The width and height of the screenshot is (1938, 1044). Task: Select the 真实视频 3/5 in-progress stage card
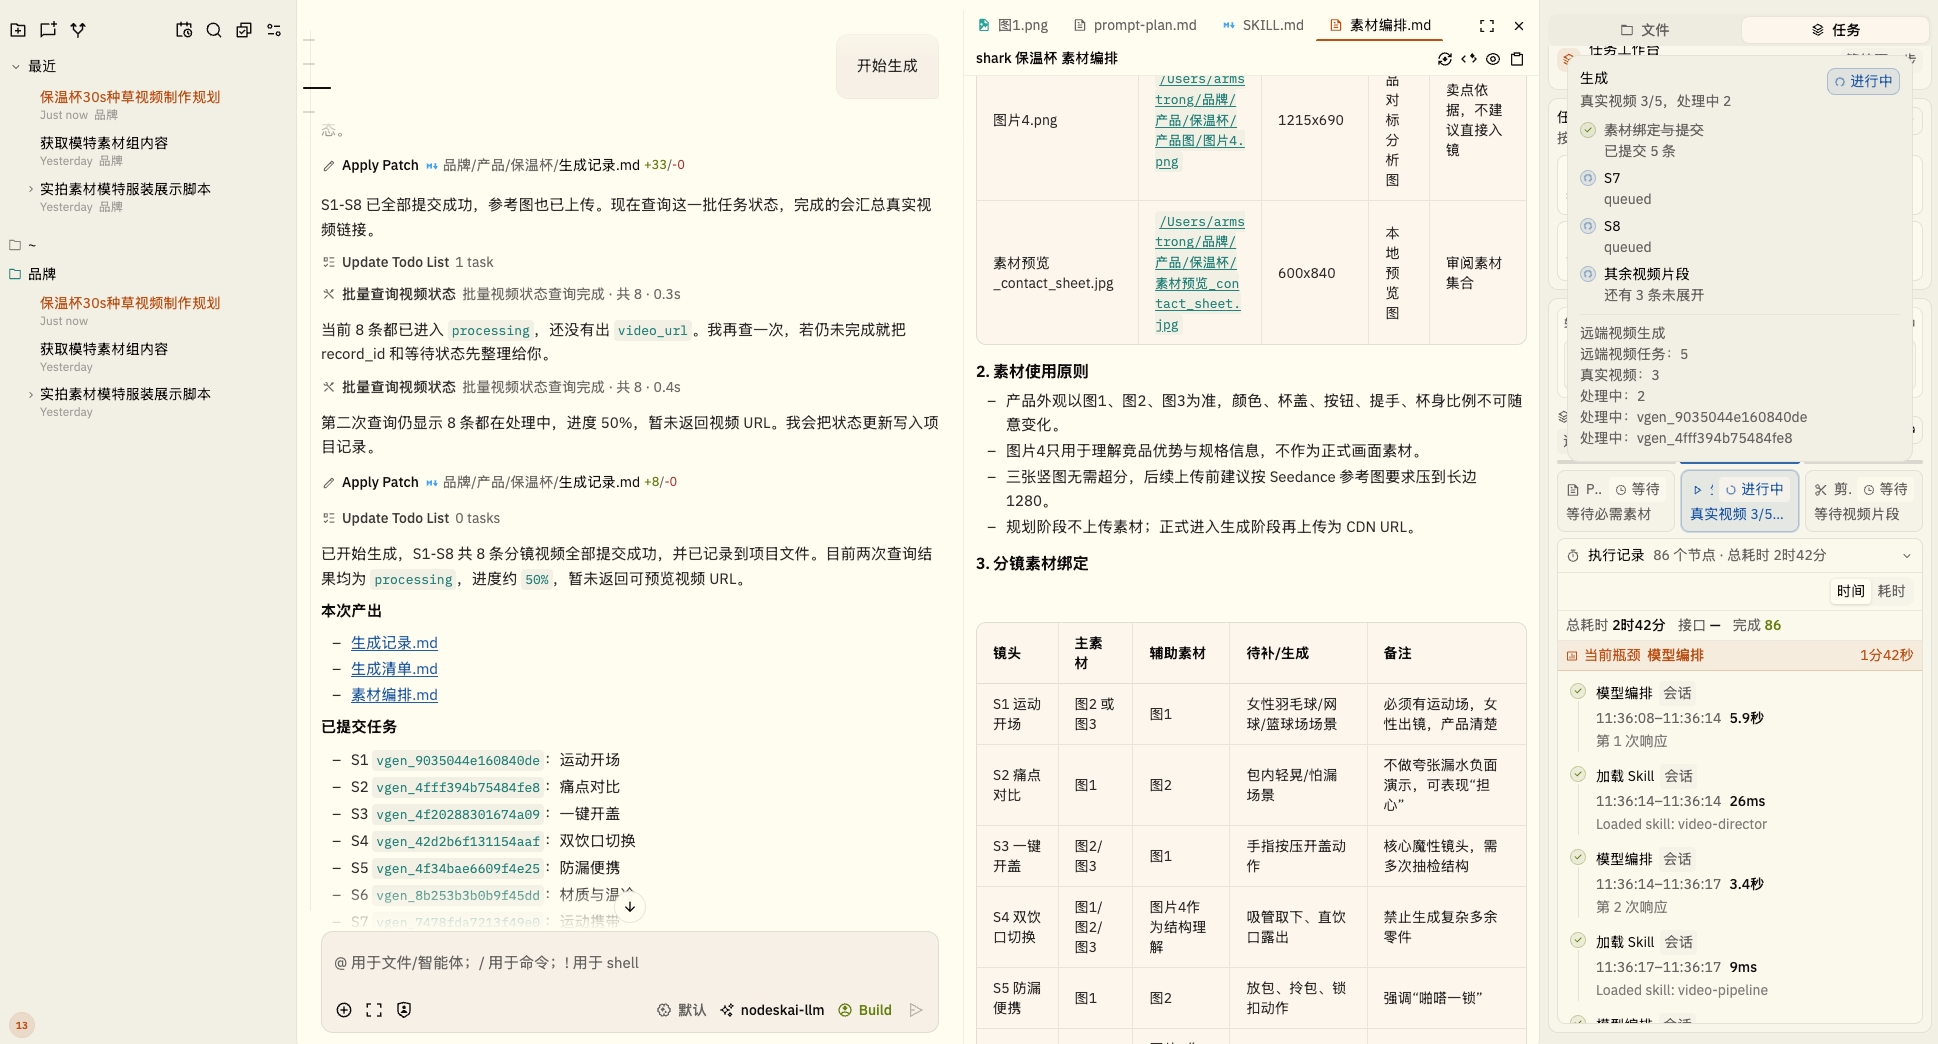[1739, 501]
